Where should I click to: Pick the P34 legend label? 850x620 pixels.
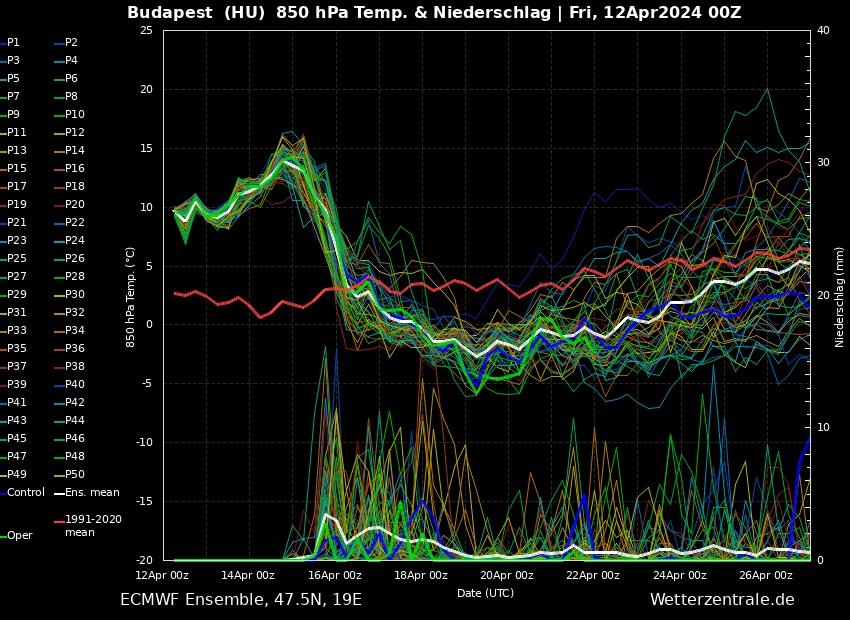[75, 331]
